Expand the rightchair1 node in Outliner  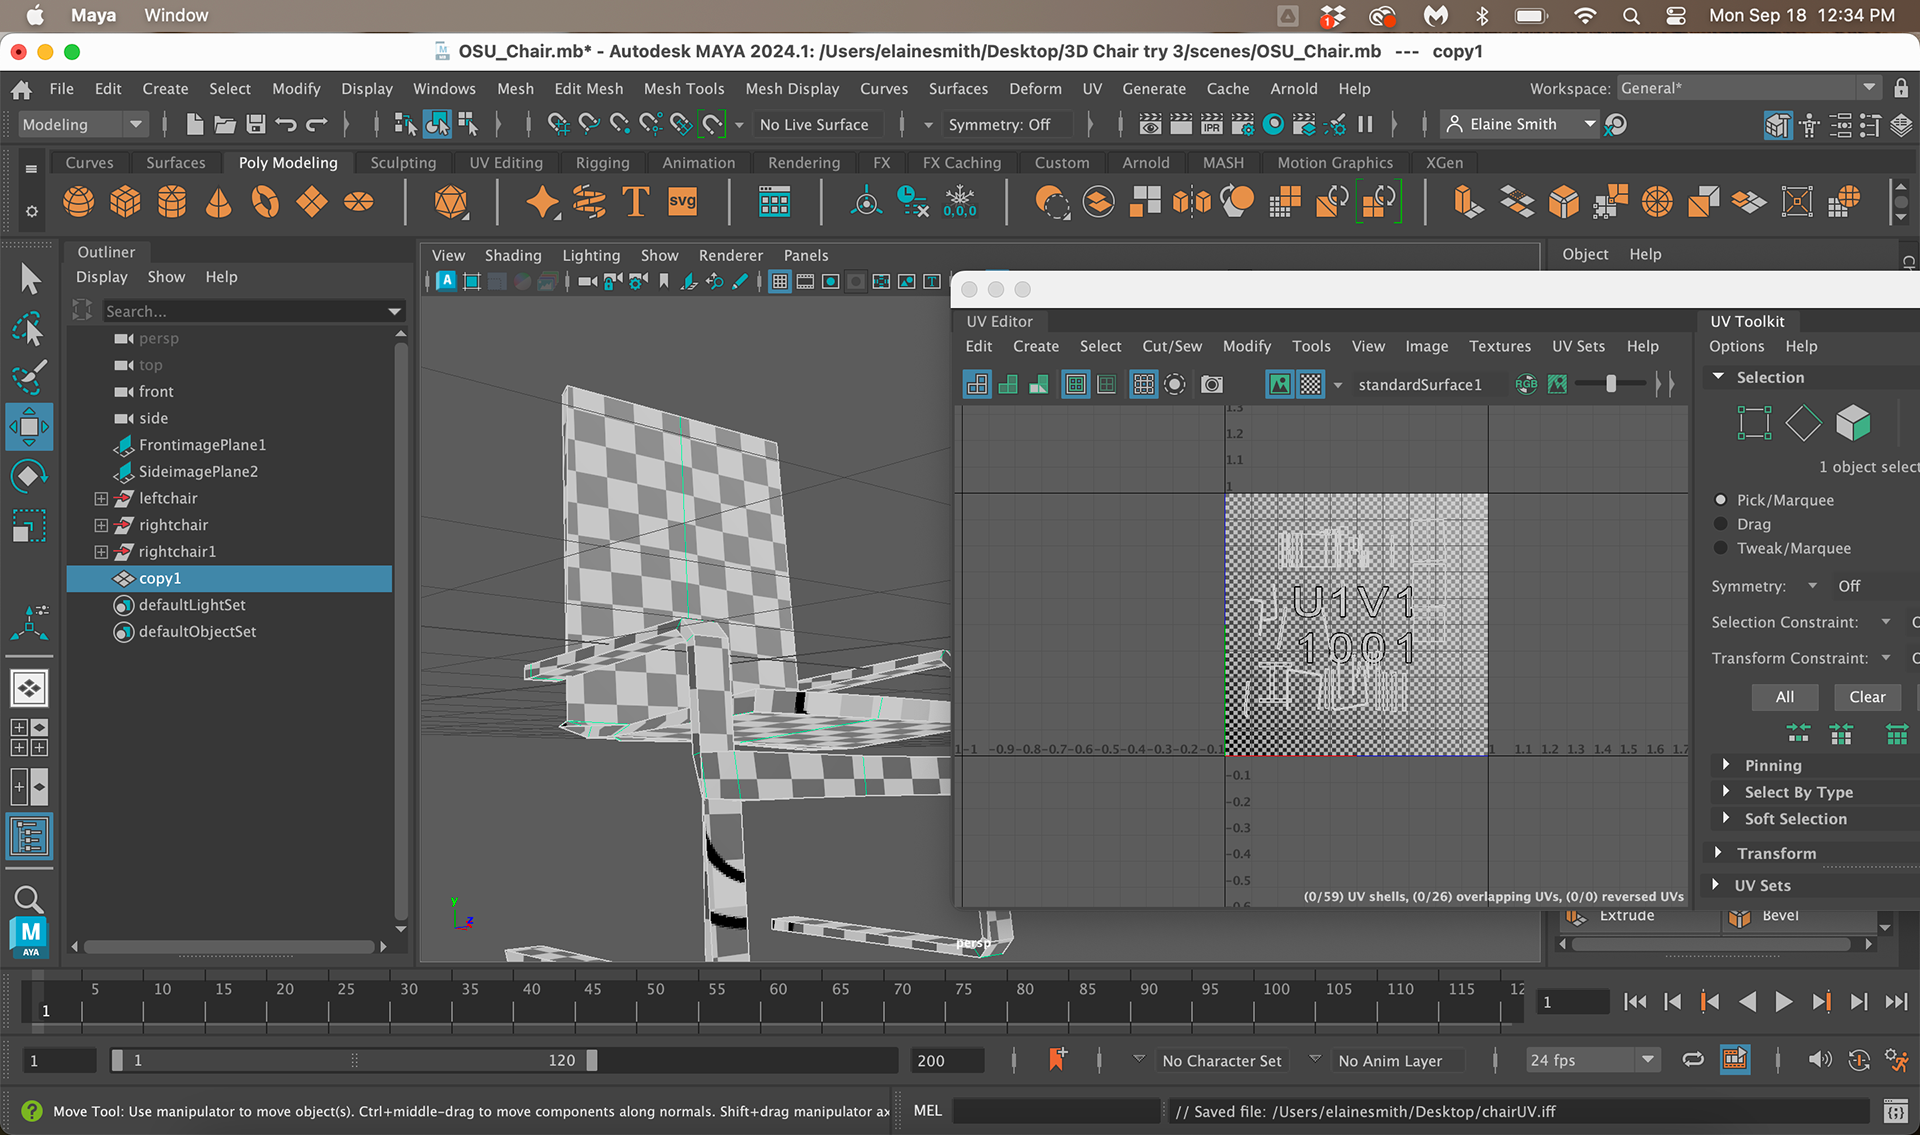(x=101, y=552)
